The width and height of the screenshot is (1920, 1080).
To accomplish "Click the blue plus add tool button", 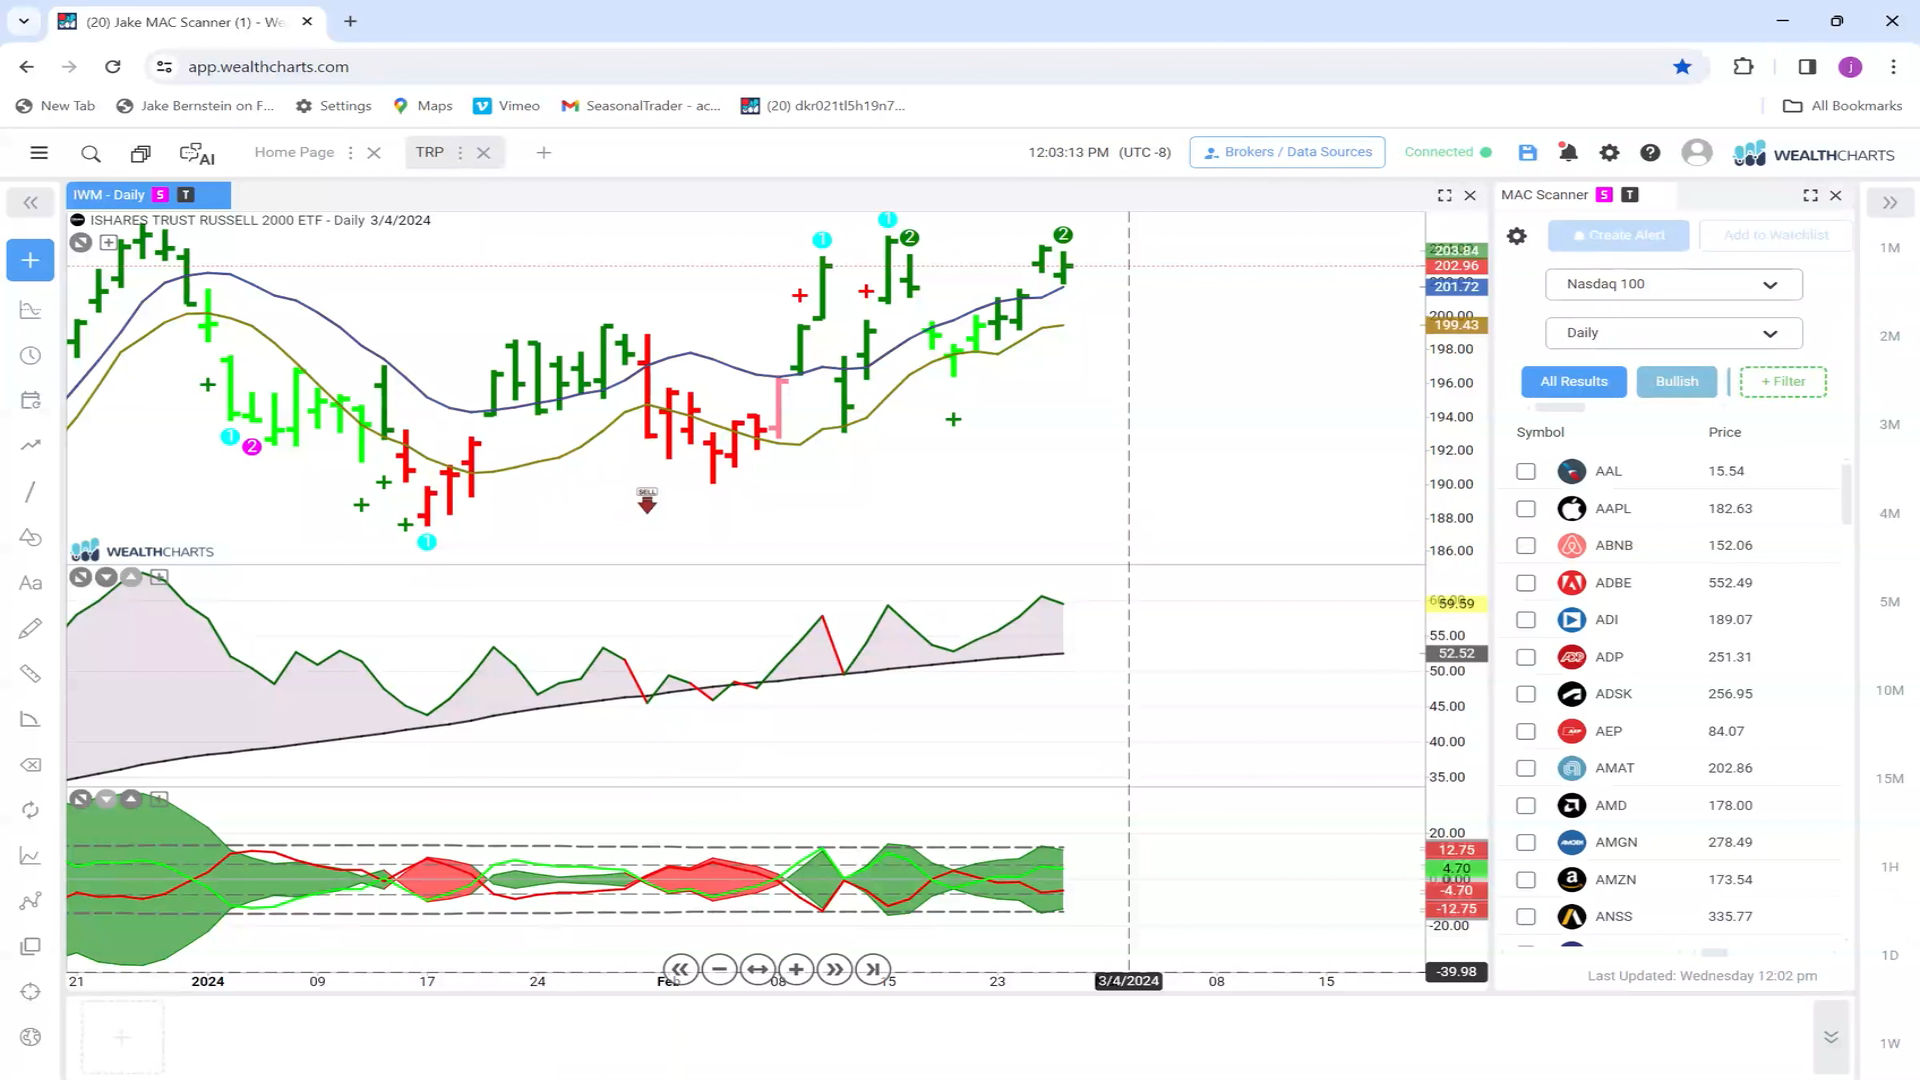I will [x=30, y=260].
